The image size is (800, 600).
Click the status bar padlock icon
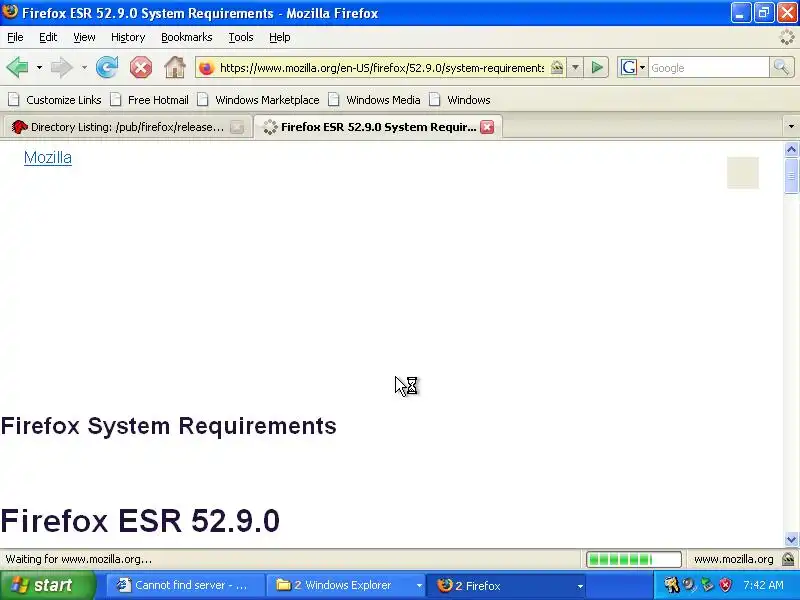pos(788,559)
